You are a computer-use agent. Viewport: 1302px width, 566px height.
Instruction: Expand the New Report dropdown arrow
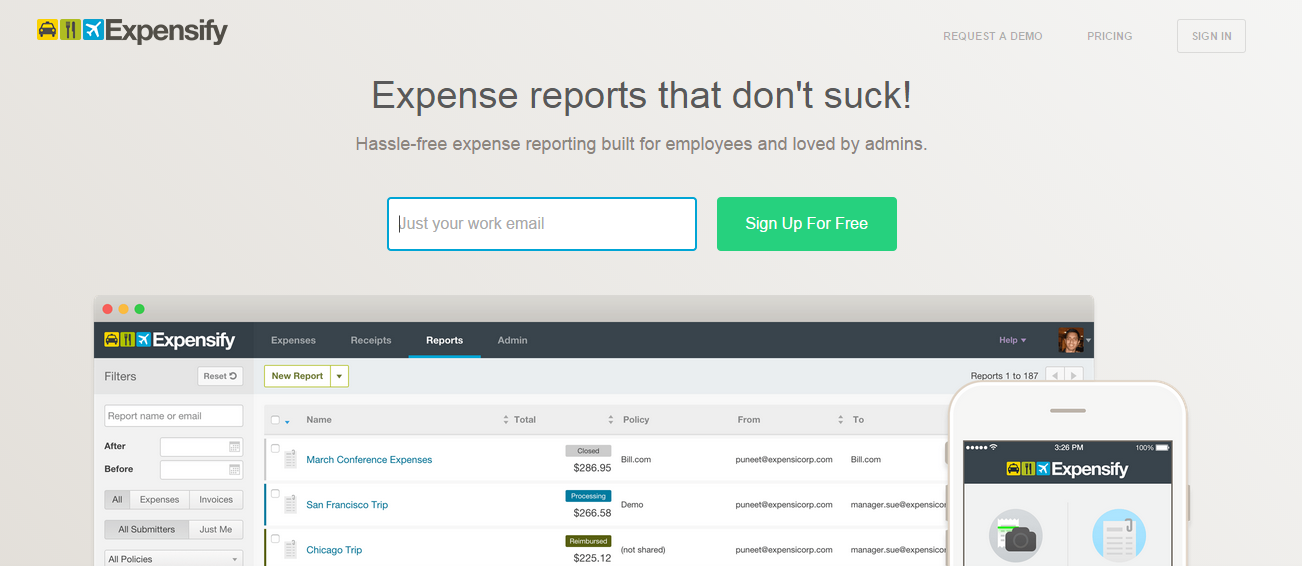(340, 376)
